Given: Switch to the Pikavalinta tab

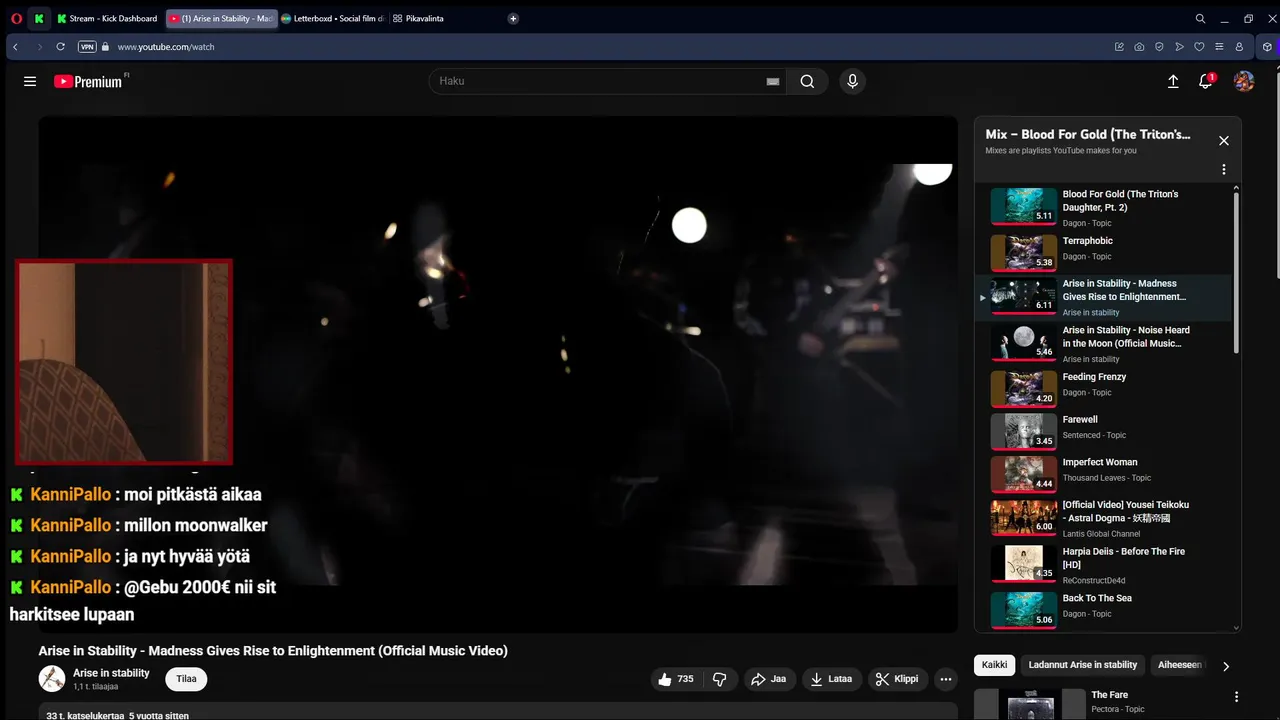Looking at the screenshot, I should point(419,18).
